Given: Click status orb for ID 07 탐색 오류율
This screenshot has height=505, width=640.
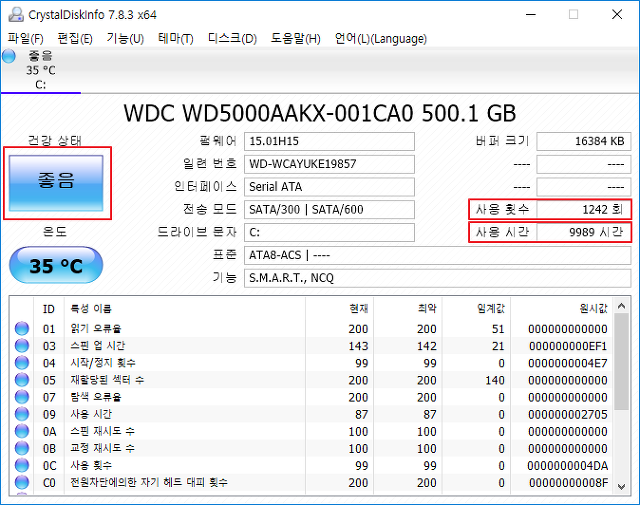Looking at the screenshot, I should click(x=22, y=397).
